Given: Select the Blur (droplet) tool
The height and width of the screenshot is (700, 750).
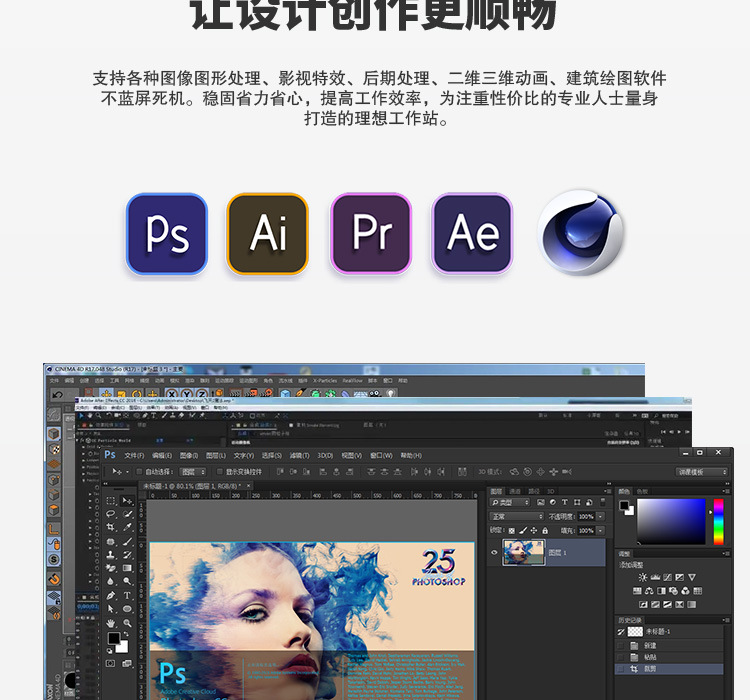Looking at the screenshot, I should [111, 581].
